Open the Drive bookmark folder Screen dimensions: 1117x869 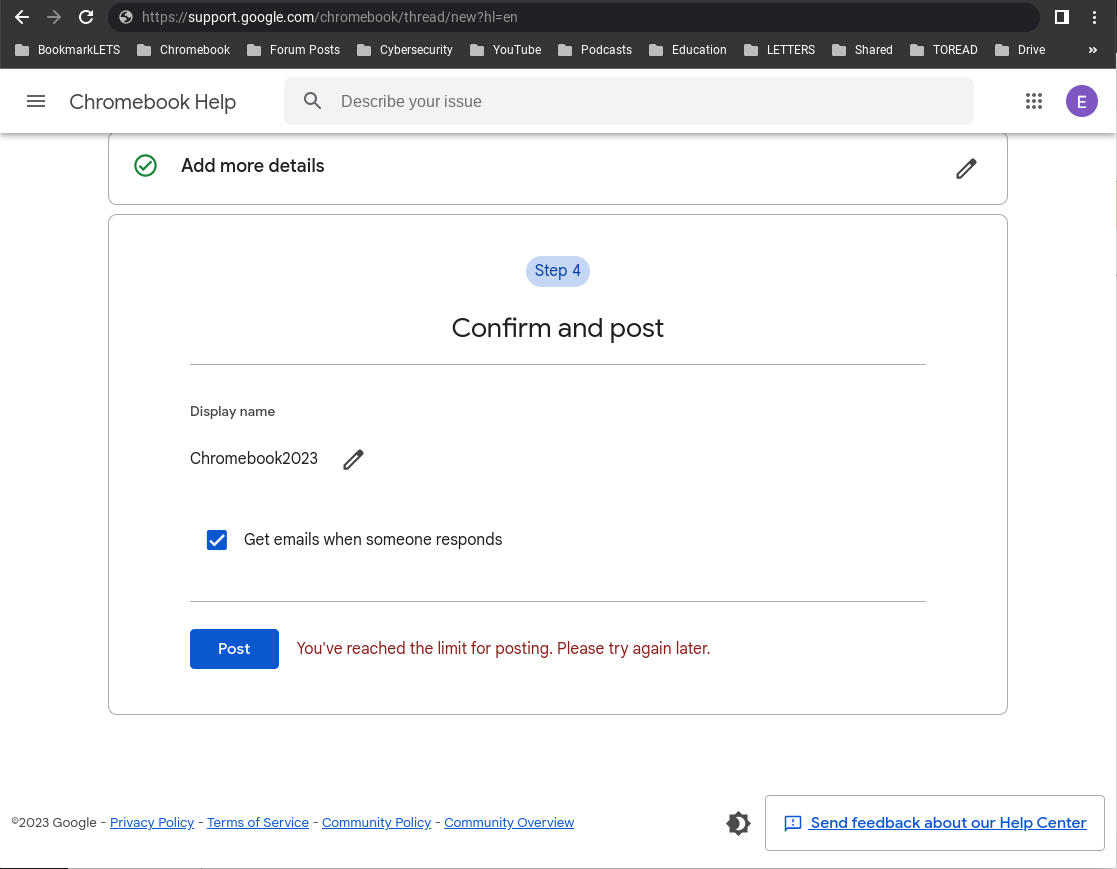(1020, 50)
